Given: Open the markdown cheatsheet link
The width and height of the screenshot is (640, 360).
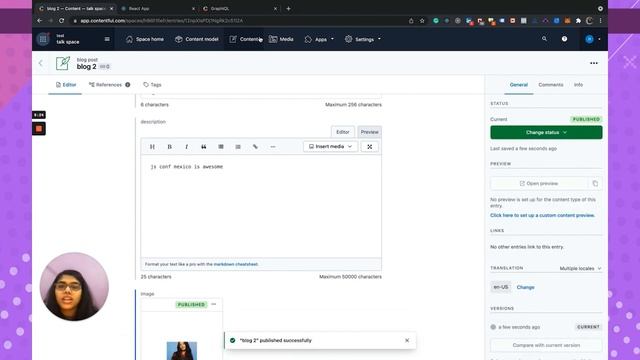Looking at the screenshot, I should 236,264.
